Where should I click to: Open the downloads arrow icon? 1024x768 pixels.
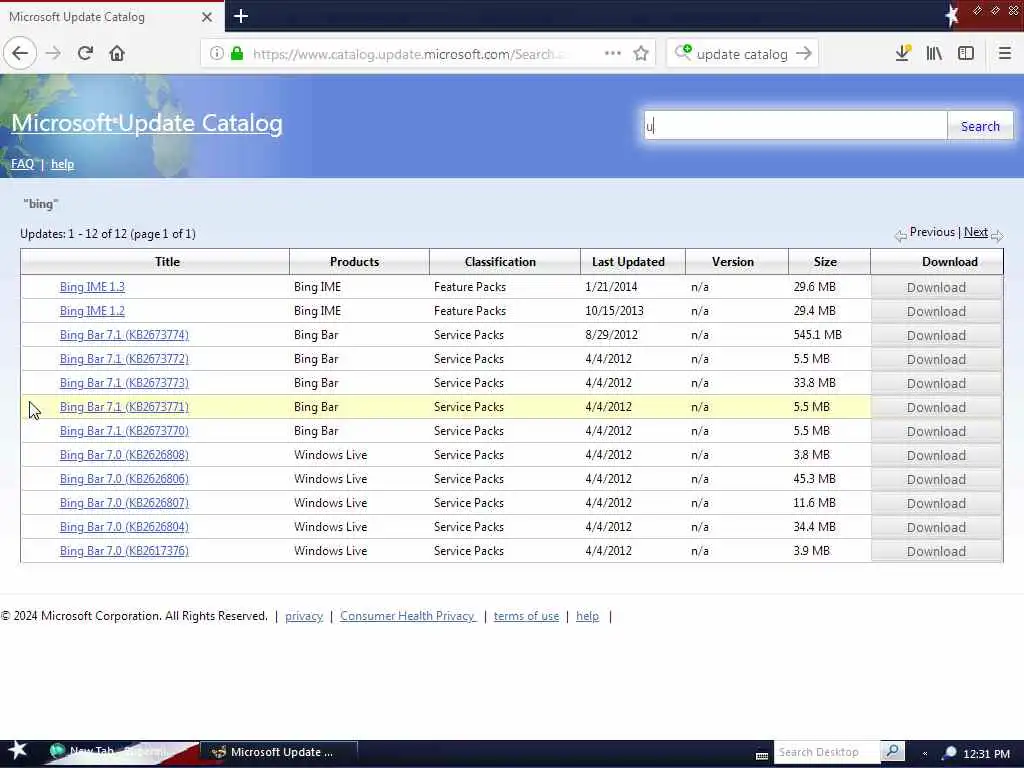(x=903, y=54)
